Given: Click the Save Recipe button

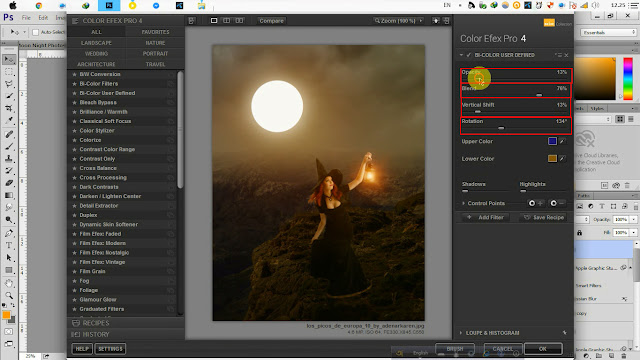Looking at the screenshot, I should [x=544, y=218].
